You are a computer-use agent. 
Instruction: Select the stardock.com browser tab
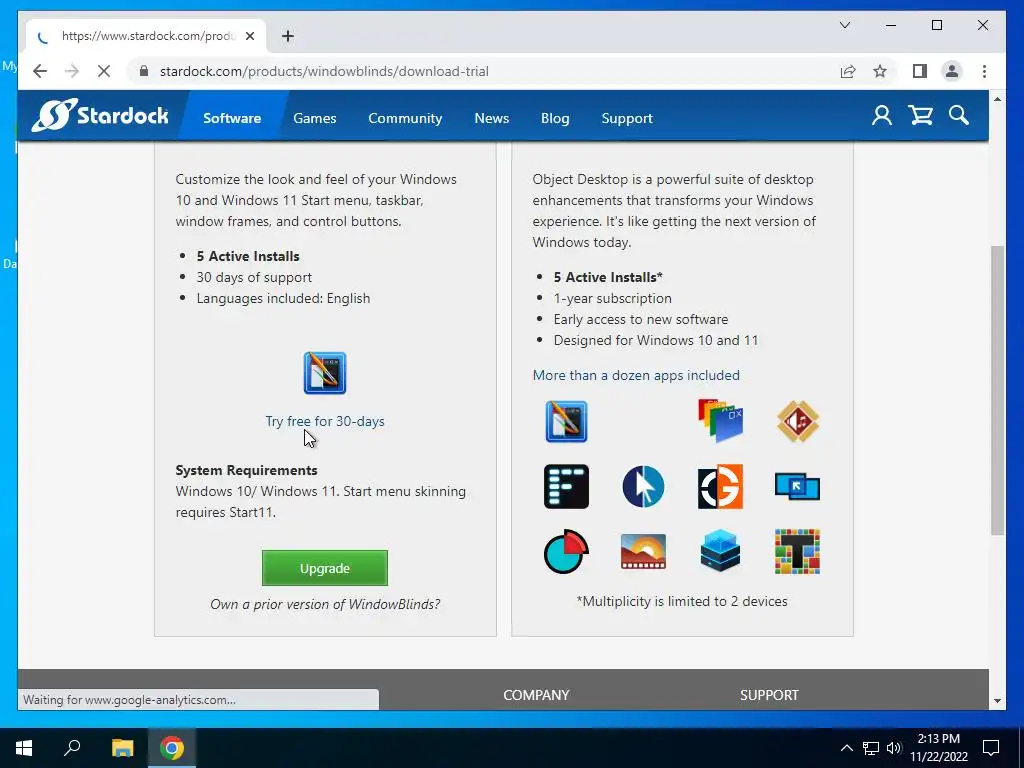click(146, 36)
